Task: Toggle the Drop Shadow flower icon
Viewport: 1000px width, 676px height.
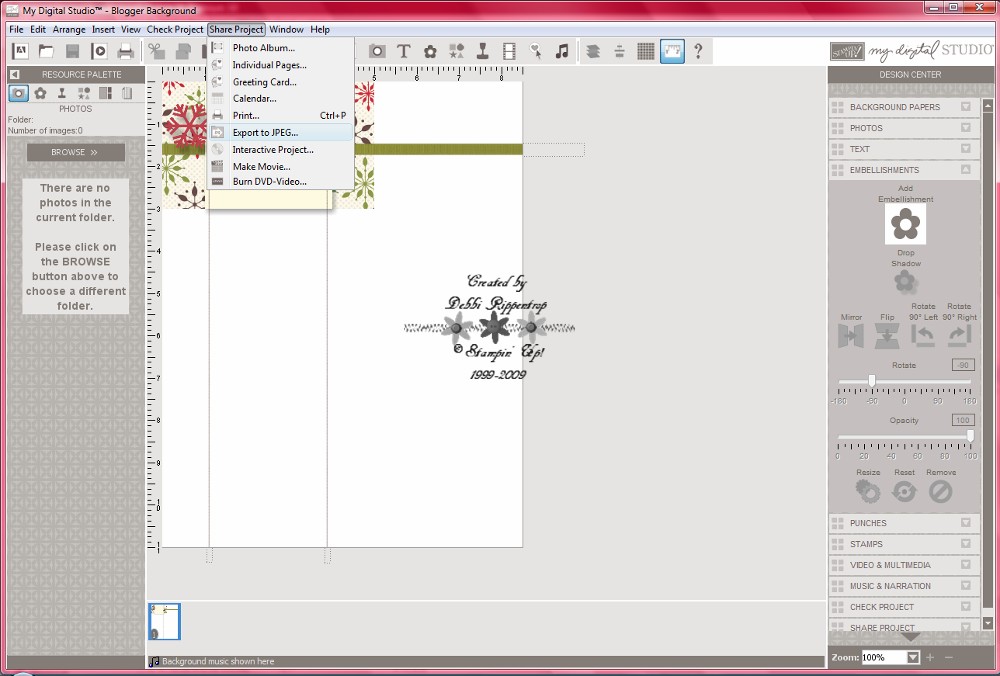Action: (906, 282)
